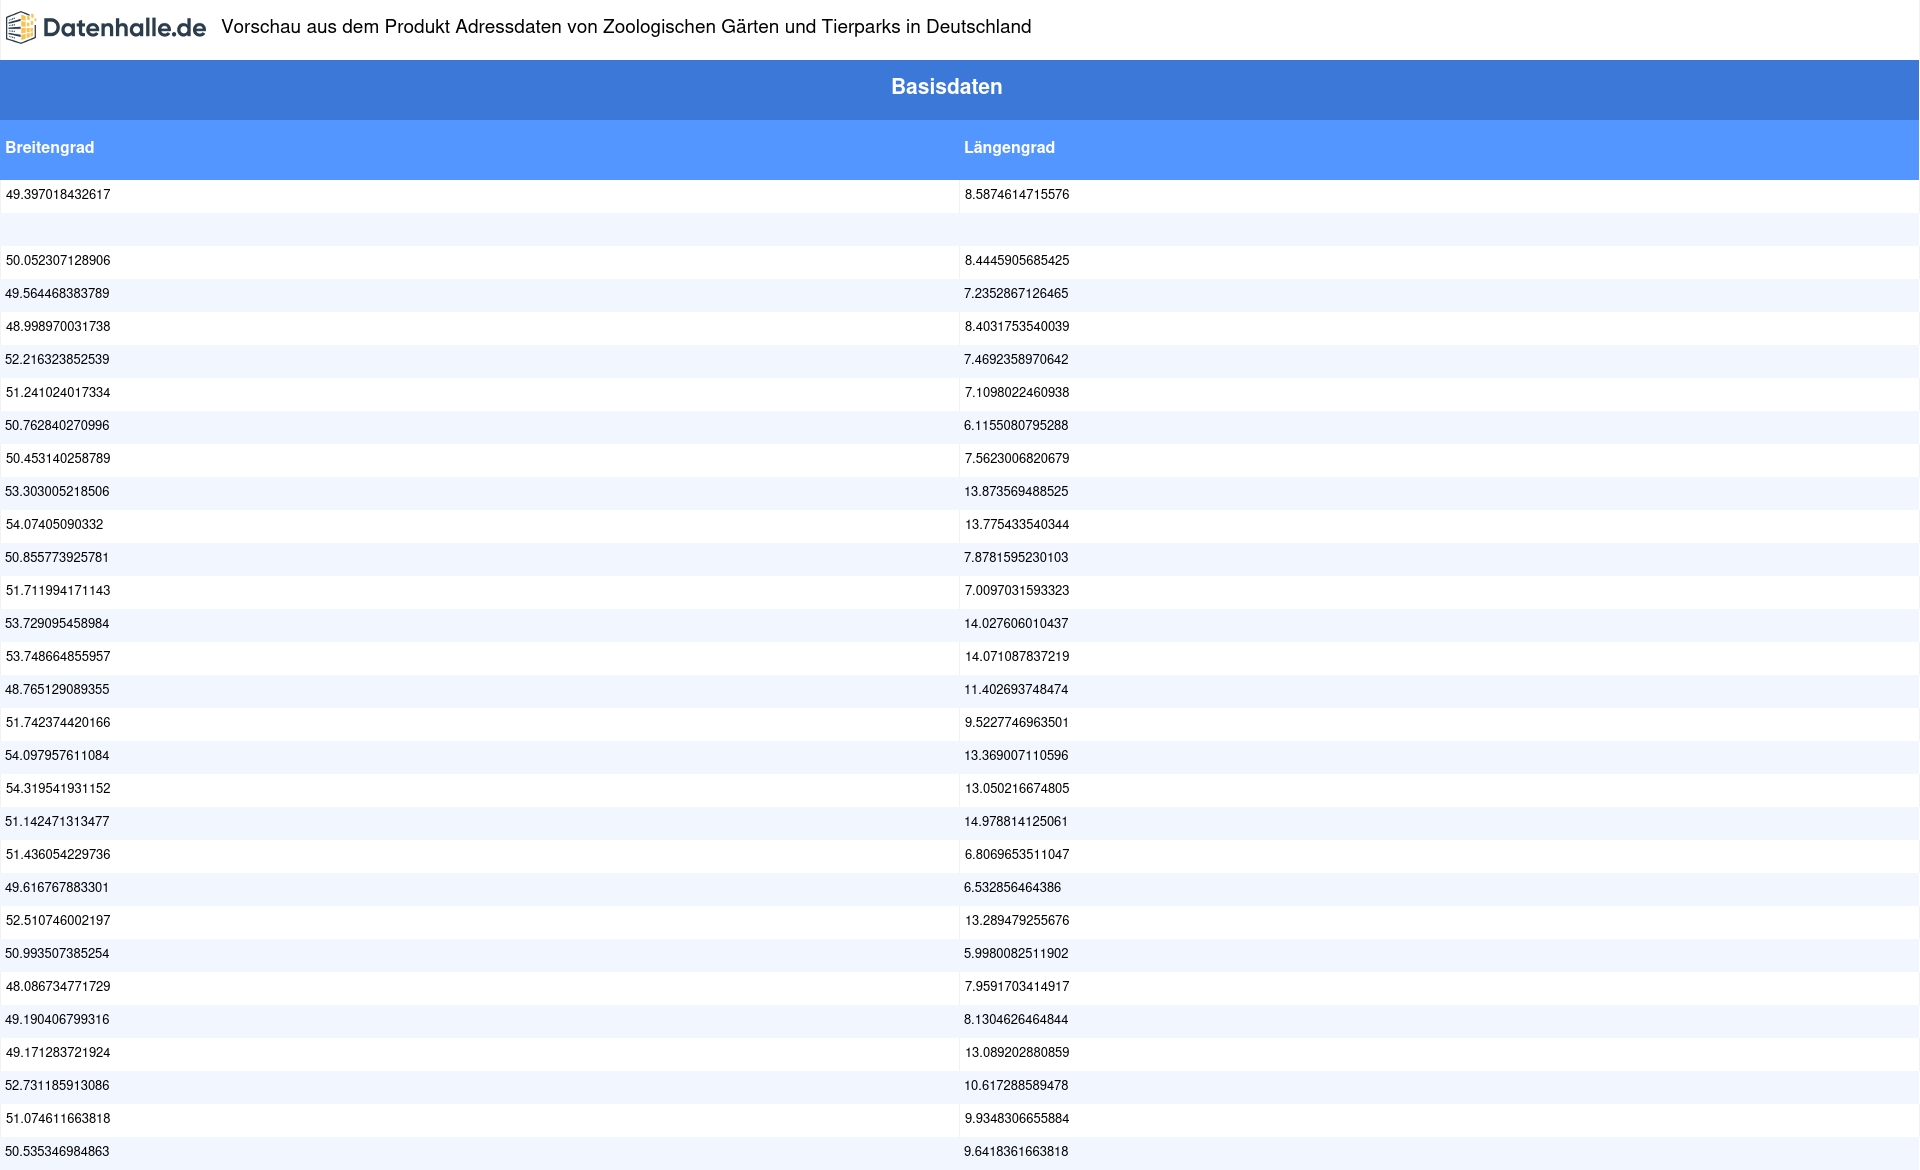This screenshot has height=1170, width=1920.
Task: Select longitude value 5.9980082511902
Action: click(1016, 954)
